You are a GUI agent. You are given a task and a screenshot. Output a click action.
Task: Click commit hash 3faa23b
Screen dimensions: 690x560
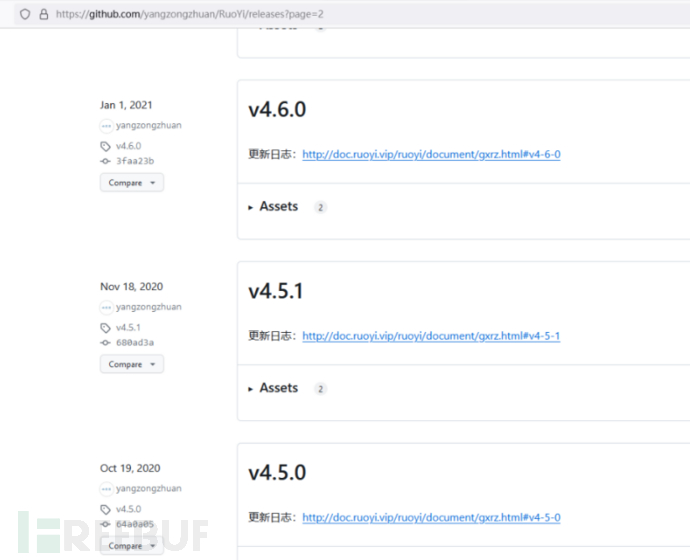tap(135, 161)
